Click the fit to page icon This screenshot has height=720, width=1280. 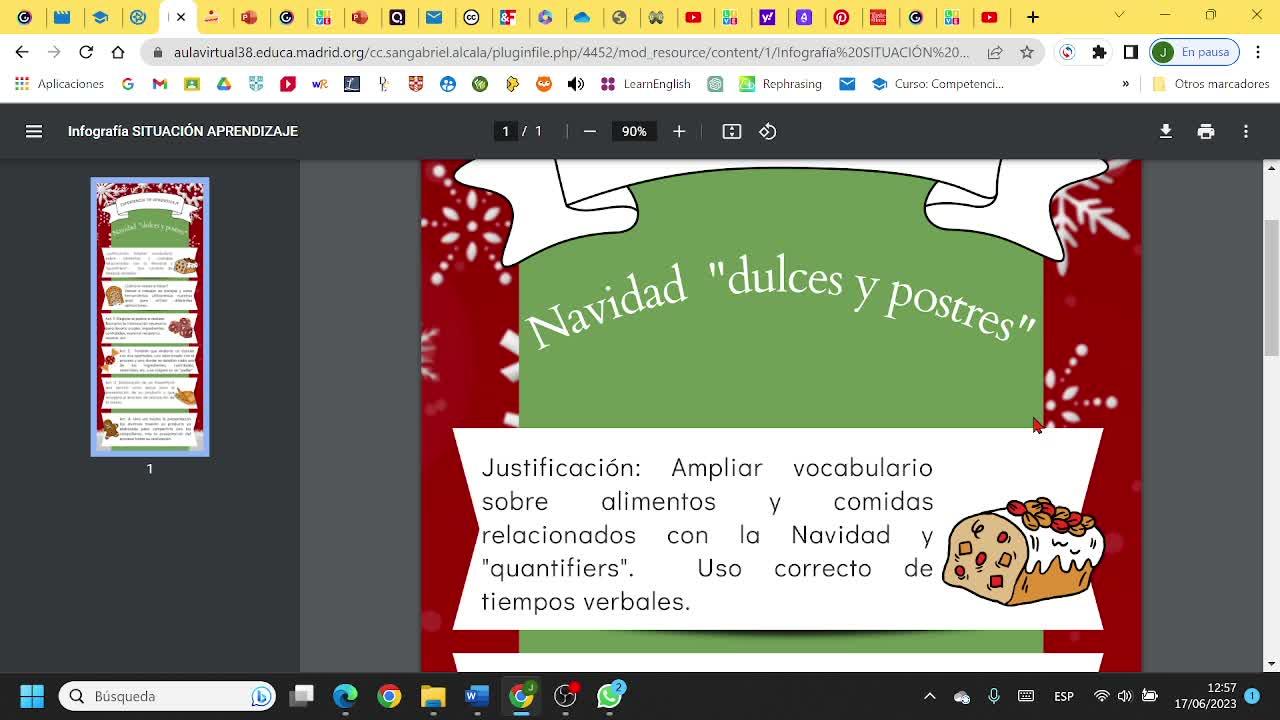point(732,131)
